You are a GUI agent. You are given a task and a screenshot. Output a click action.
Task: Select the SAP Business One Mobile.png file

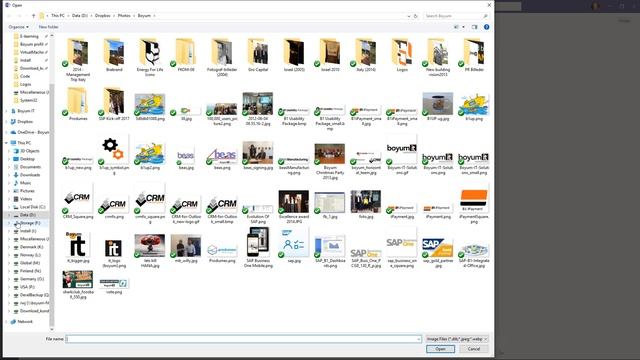258,248
